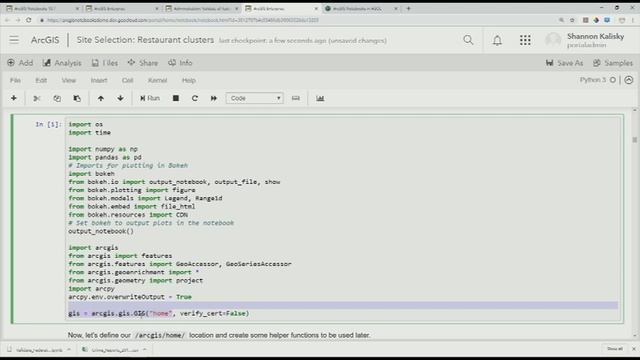Open the second downloaded file in download bar
The width and height of the screenshot is (640, 360).
tap(111, 350)
